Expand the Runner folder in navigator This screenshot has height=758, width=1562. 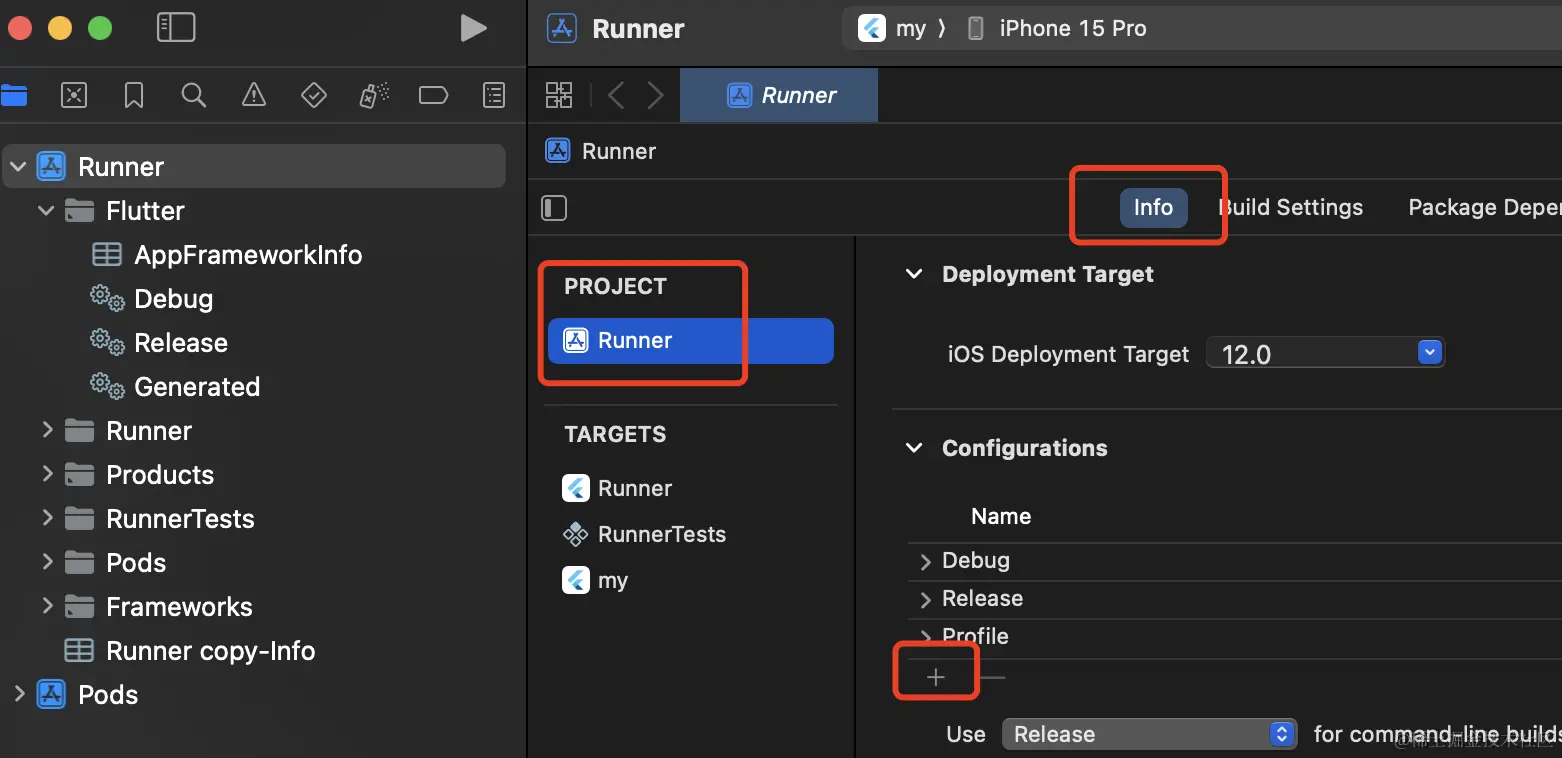click(x=46, y=430)
